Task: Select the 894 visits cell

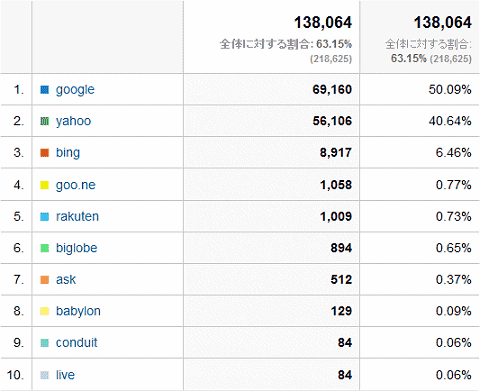Action: tap(271, 248)
